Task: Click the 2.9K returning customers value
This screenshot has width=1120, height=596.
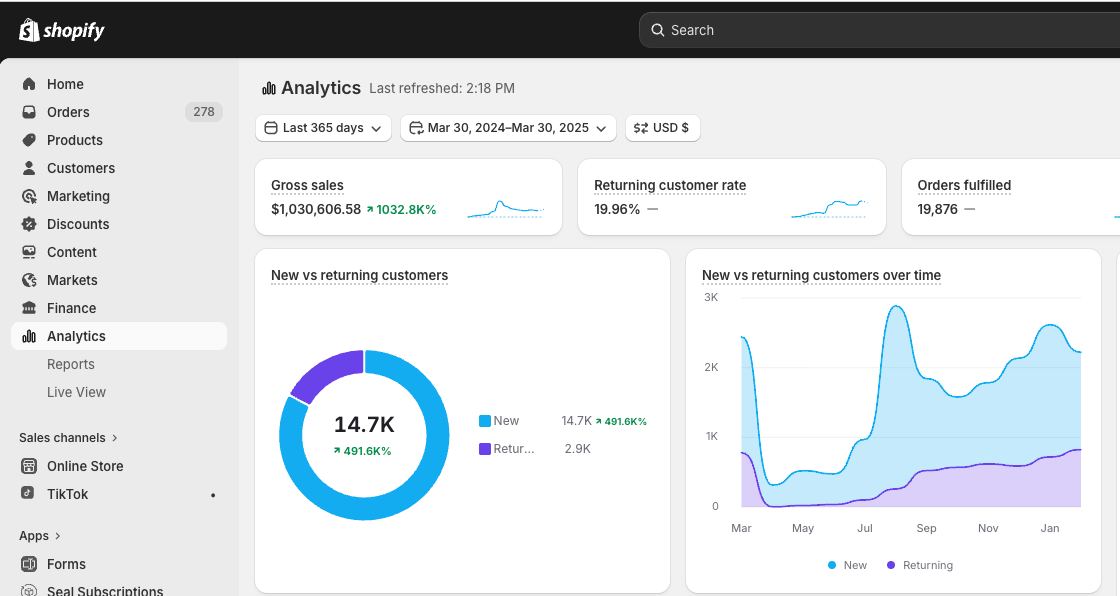Action: 578,449
